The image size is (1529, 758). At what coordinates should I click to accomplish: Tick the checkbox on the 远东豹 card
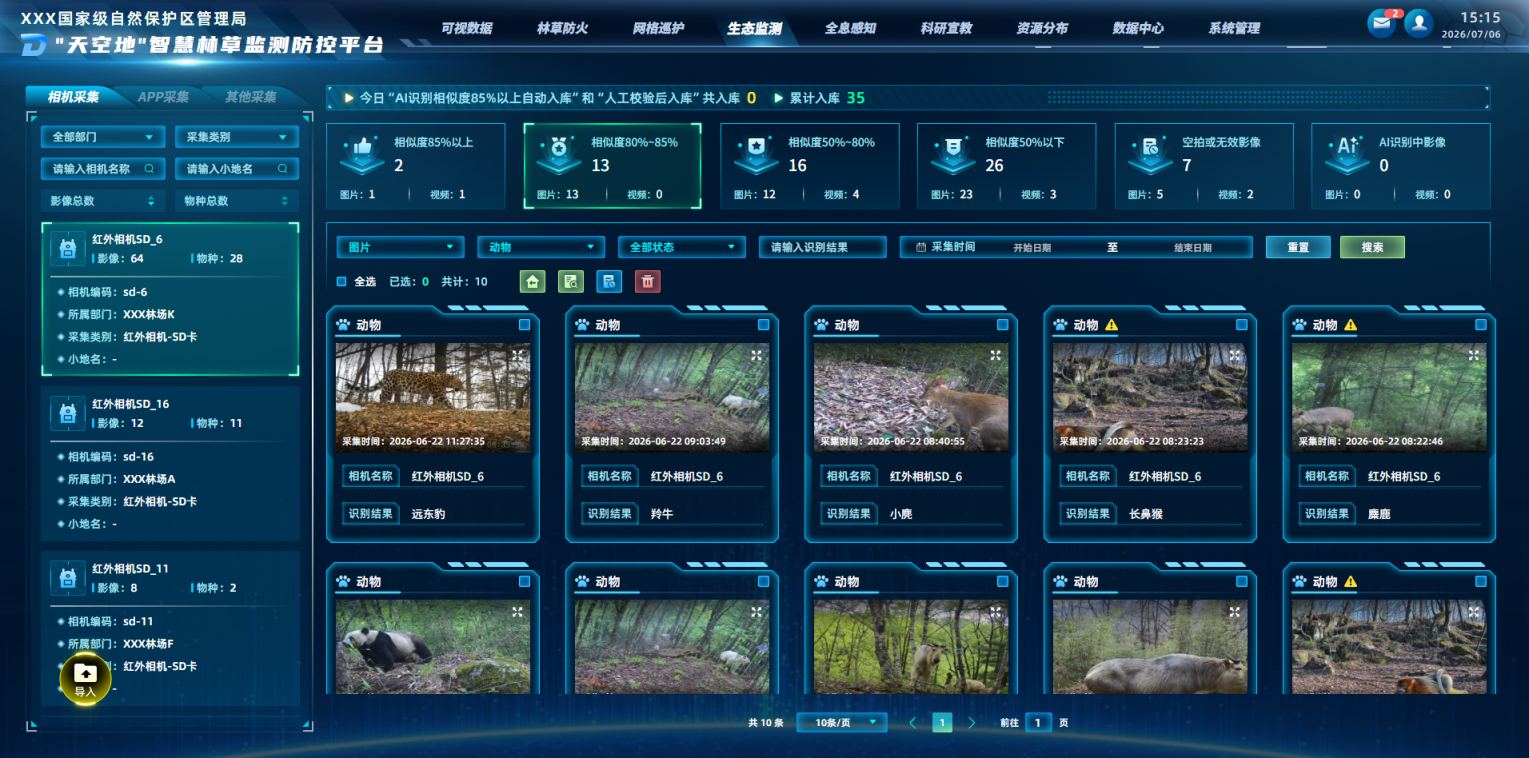[525, 325]
